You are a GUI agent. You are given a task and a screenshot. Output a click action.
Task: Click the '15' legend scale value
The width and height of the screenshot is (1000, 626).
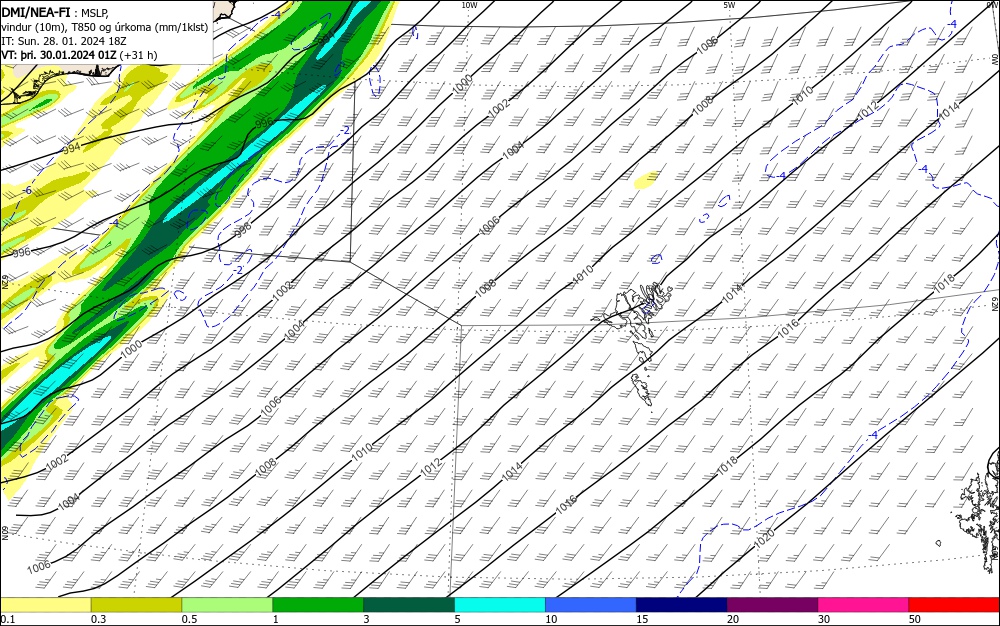pyautogui.click(x=642, y=619)
